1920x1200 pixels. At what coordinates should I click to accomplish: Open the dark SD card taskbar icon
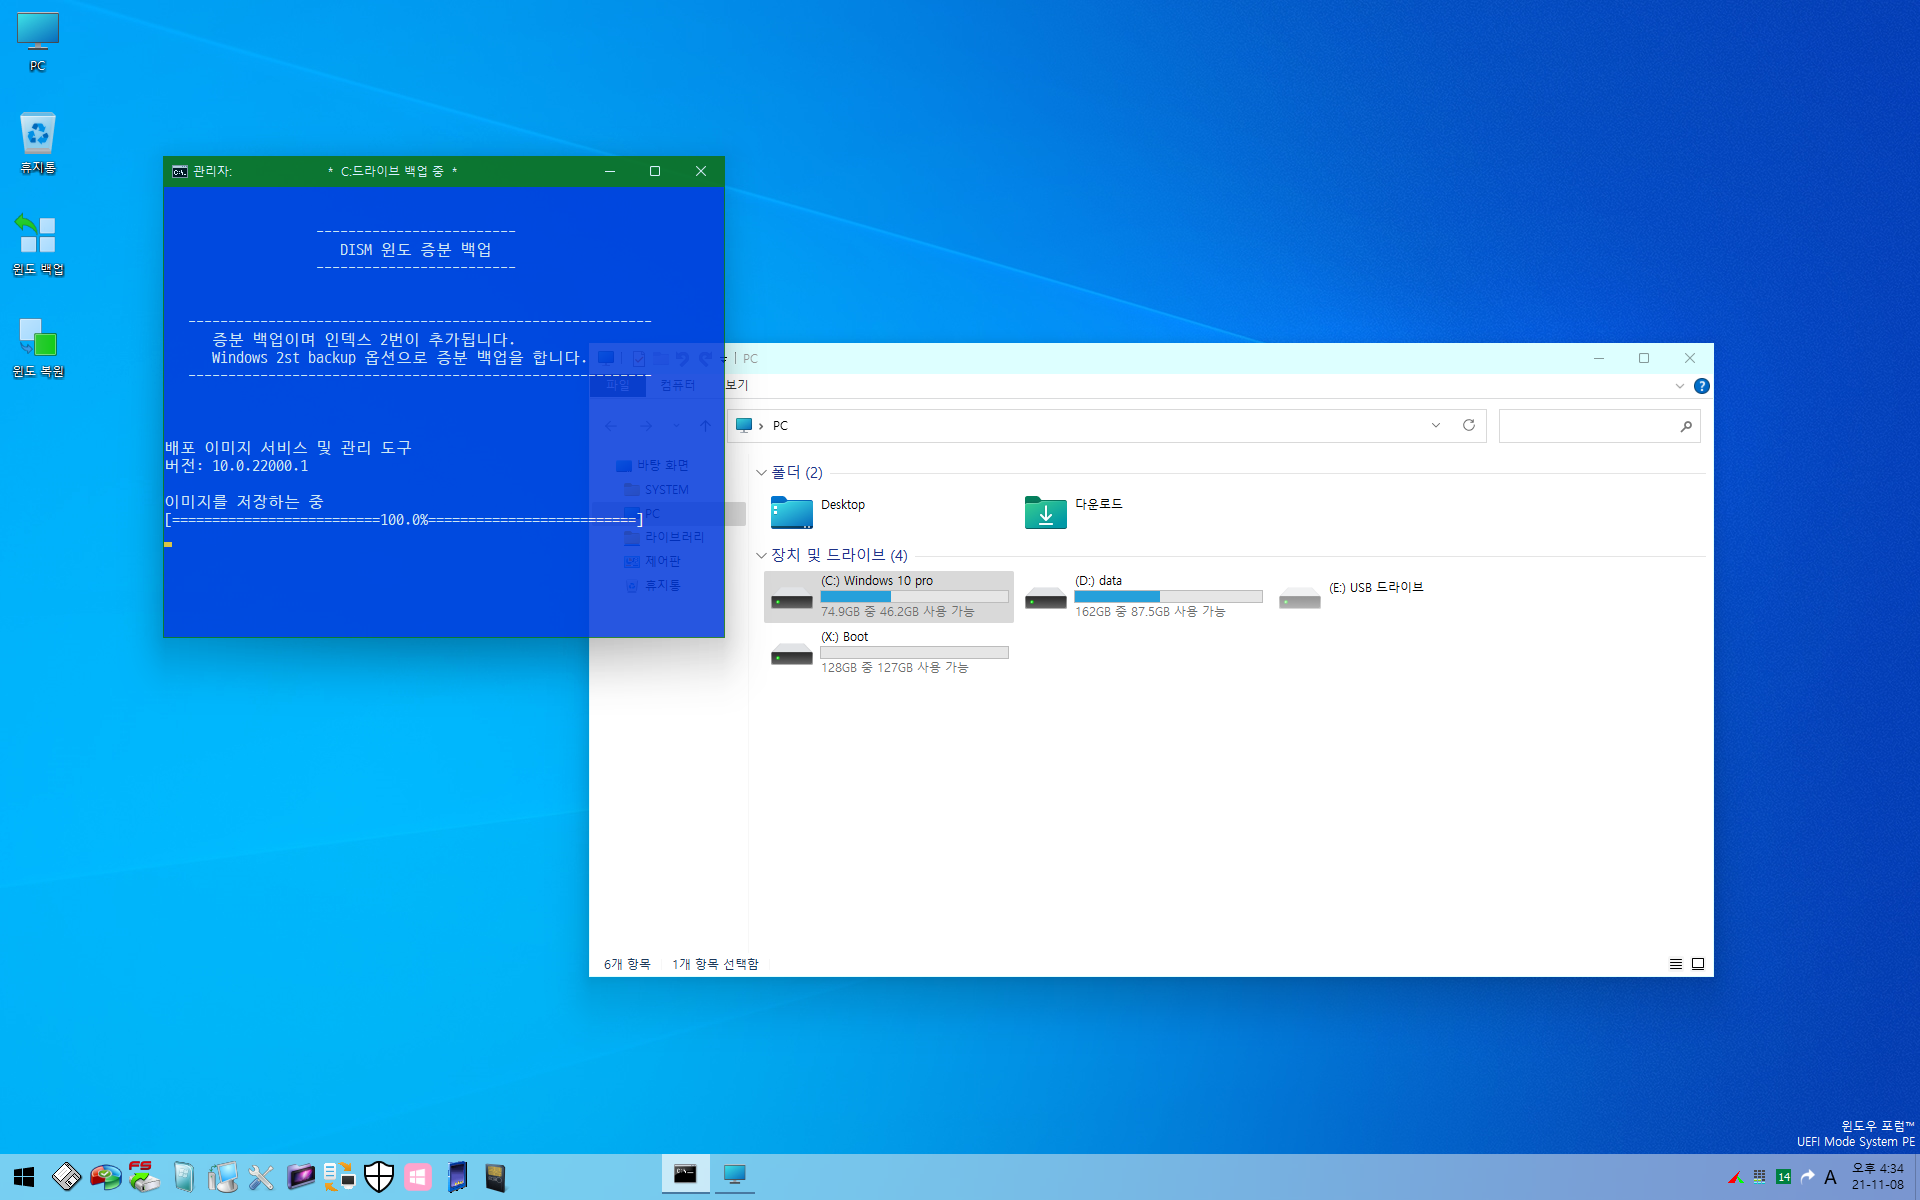pos(496,1177)
